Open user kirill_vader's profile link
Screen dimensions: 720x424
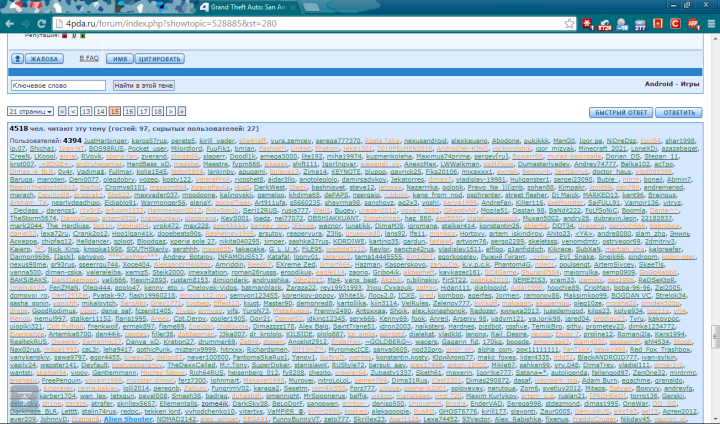point(217,141)
